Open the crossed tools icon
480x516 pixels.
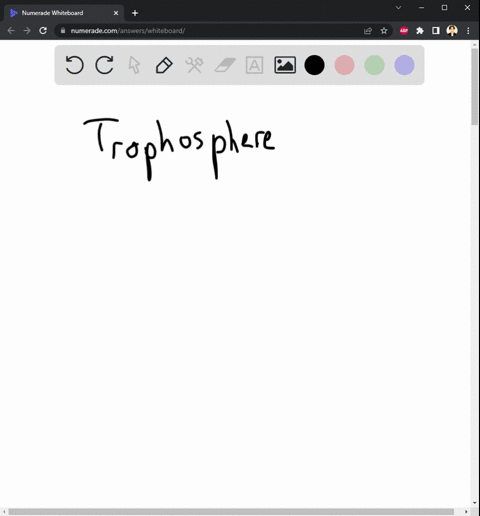pos(194,65)
